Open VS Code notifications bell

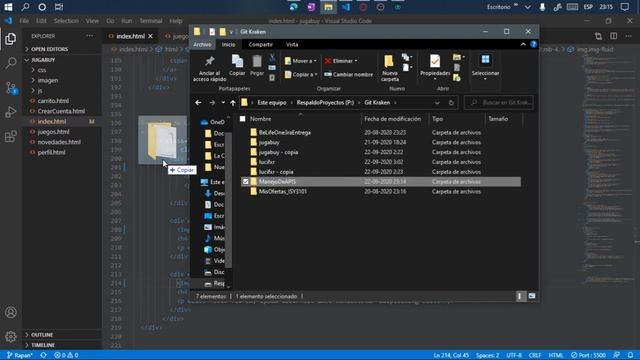[x=631, y=355]
